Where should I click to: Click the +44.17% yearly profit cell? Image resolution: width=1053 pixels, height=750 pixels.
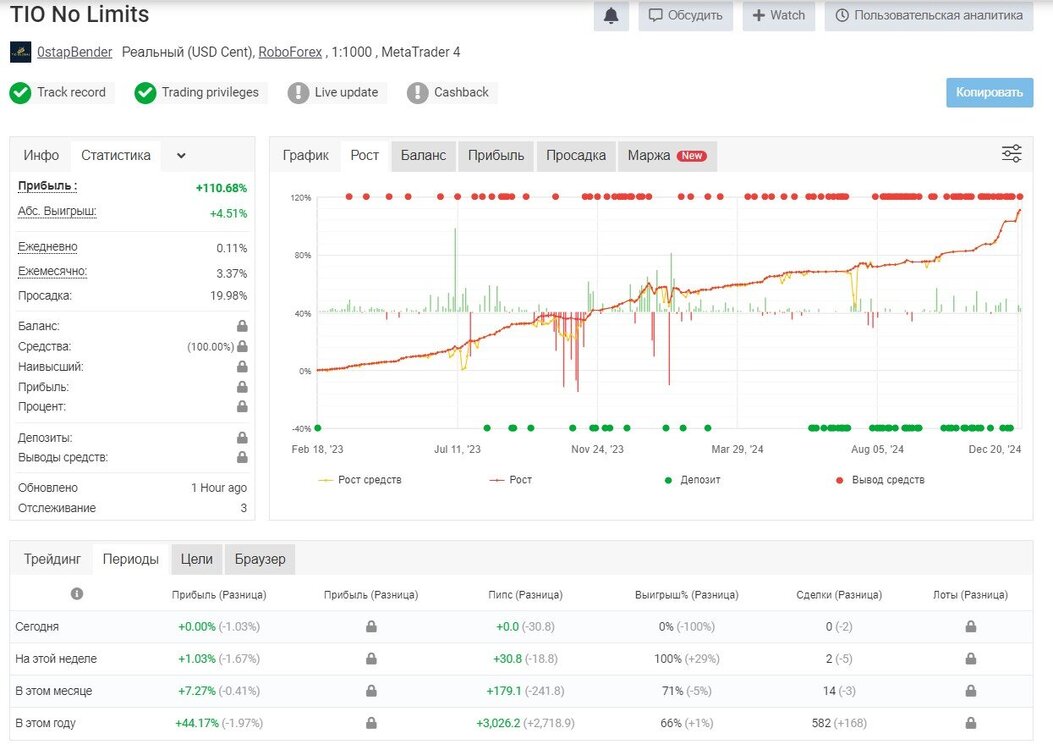click(219, 723)
